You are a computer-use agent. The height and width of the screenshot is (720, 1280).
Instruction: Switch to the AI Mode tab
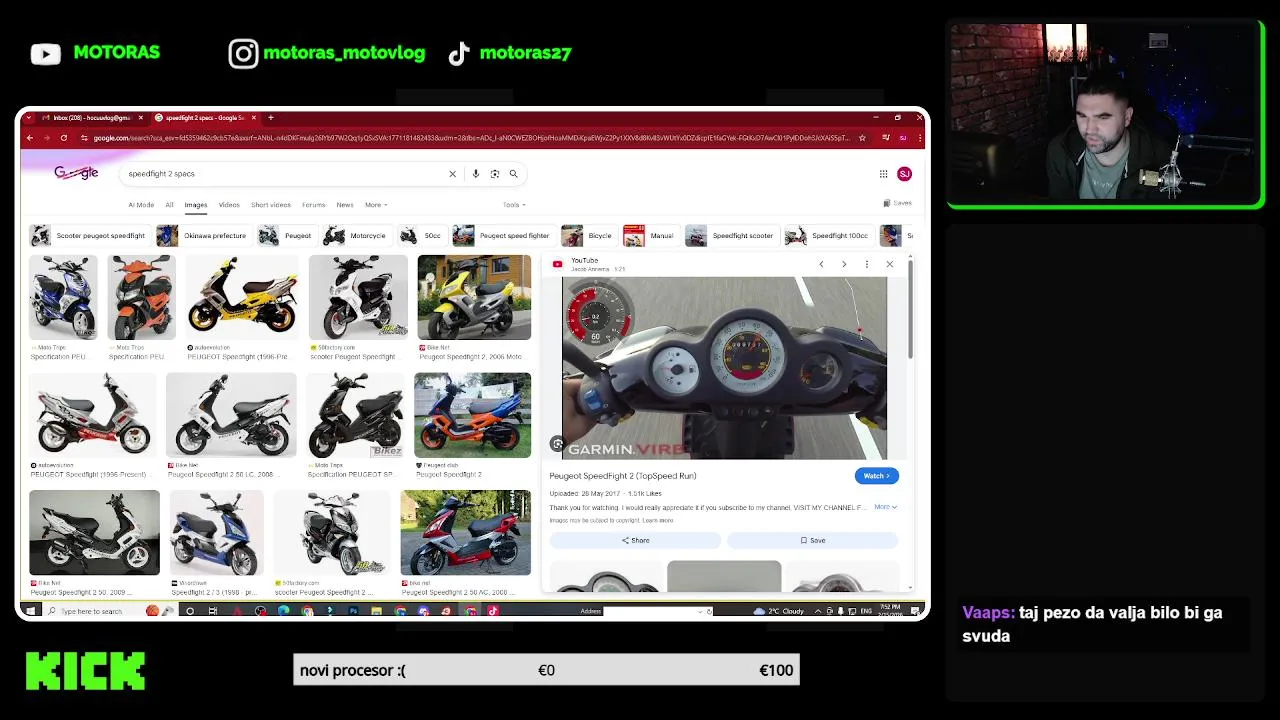pyautogui.click(x=141, y=205)
